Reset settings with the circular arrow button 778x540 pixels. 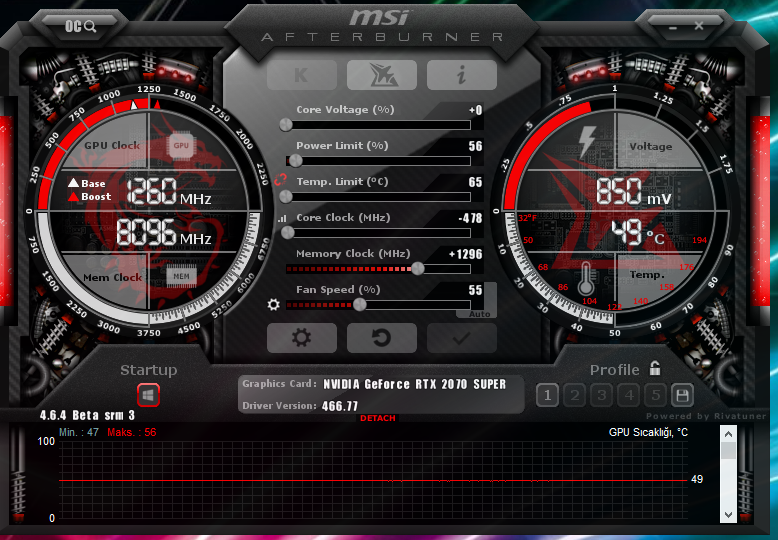coord(382,338)
